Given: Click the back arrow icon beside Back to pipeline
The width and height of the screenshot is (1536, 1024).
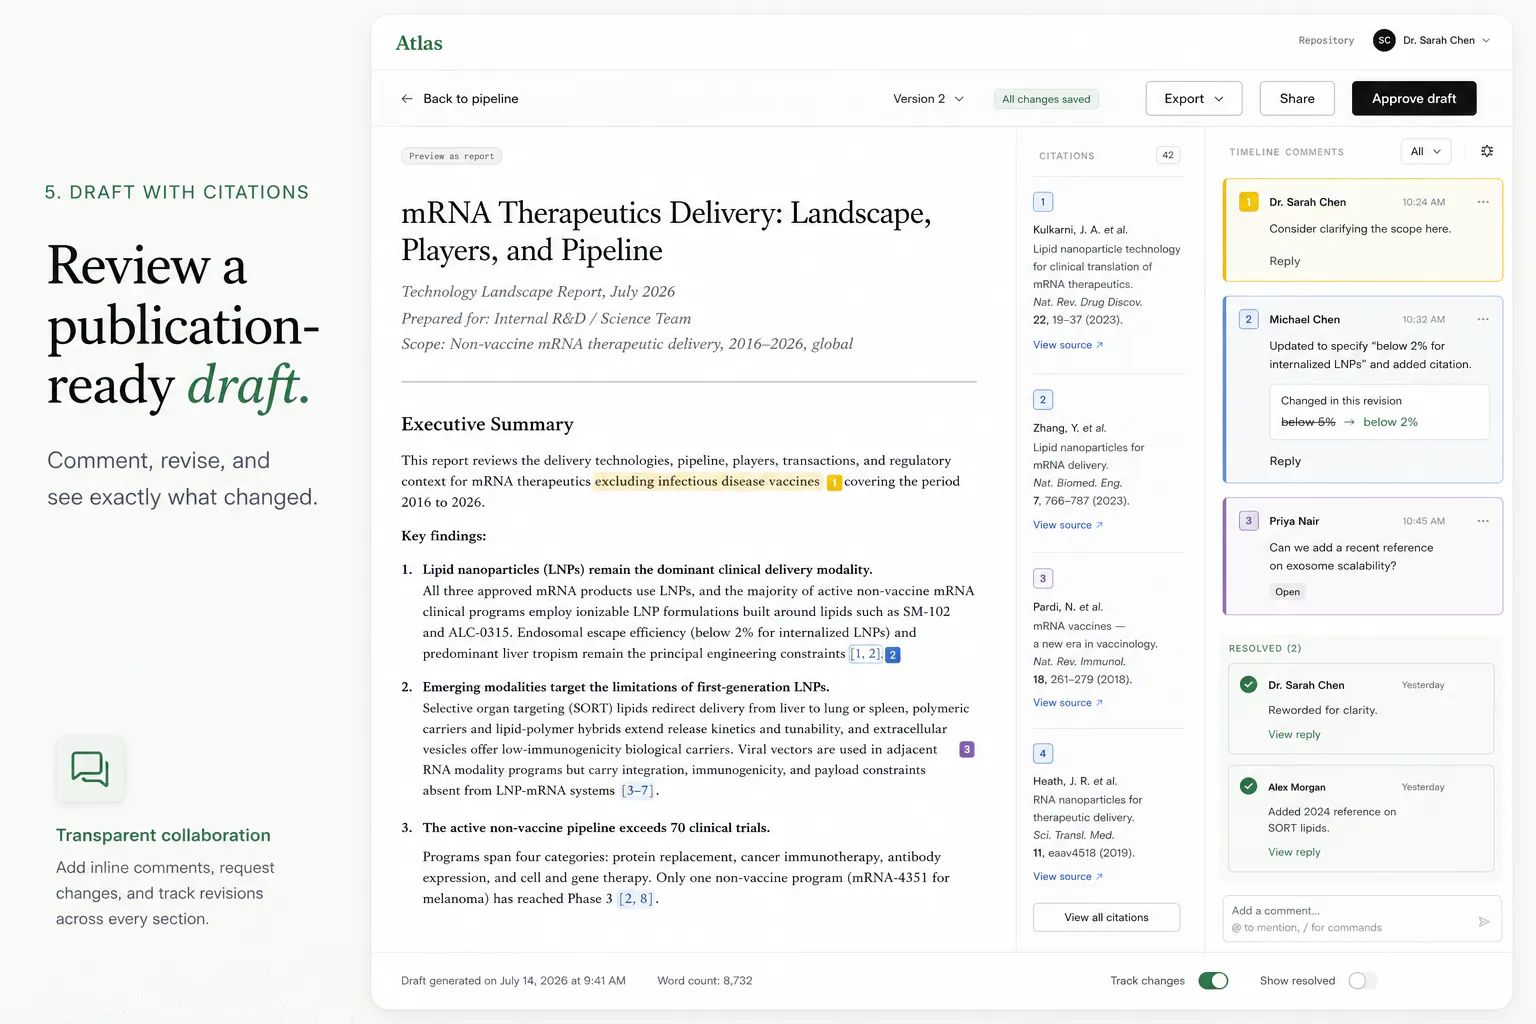Looking at the screenshot, I should pyautogui.click(x=407, y=99).
